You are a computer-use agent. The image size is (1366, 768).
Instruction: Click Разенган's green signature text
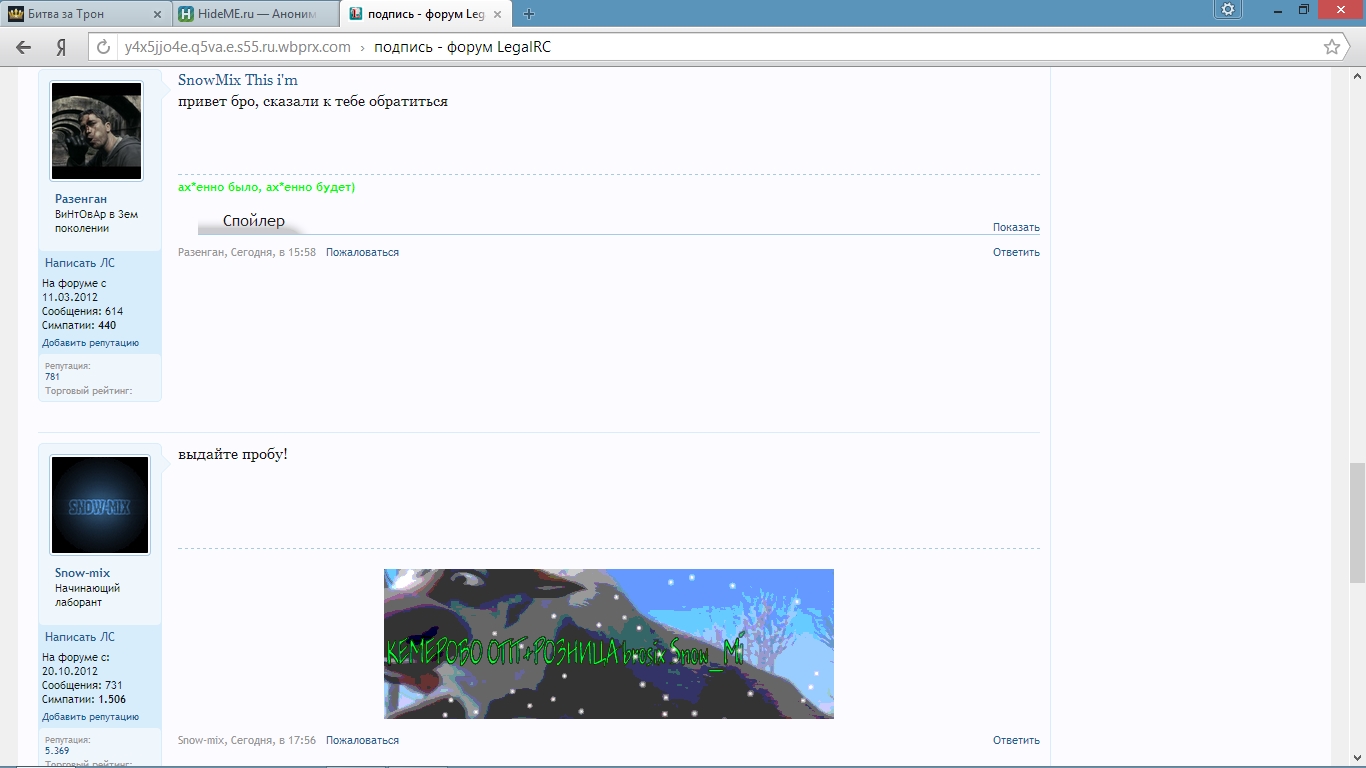(267, 187)
